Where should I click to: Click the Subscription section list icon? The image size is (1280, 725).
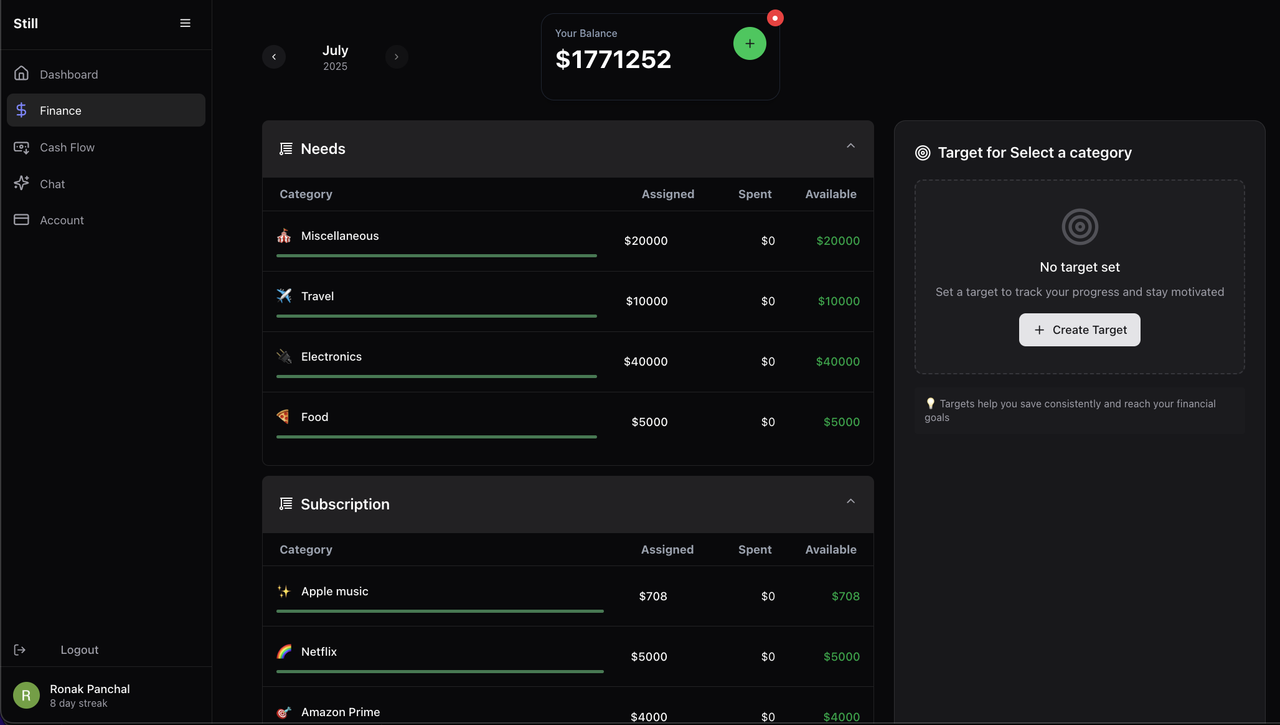(x=285, y=504)
